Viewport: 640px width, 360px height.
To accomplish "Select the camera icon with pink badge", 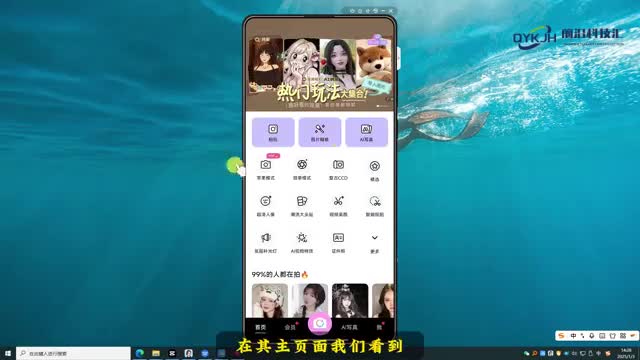I will pos(266,165).
